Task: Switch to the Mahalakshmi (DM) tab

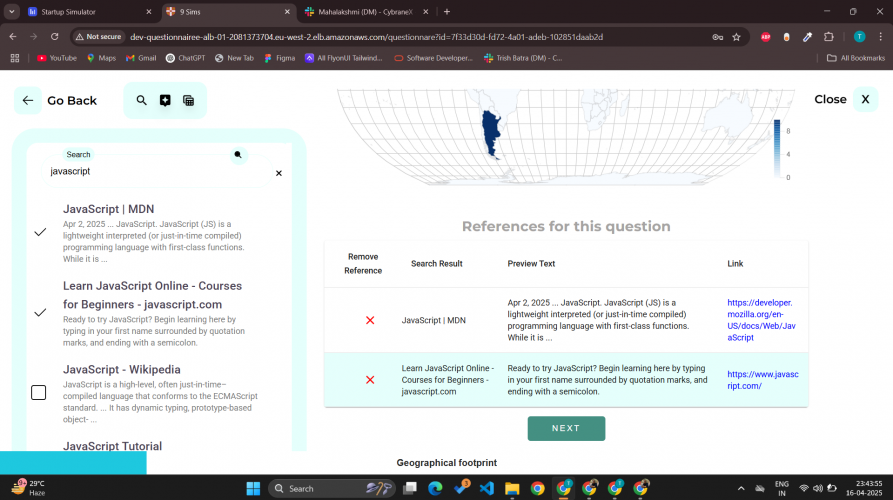Action: [x=366, y=11]
